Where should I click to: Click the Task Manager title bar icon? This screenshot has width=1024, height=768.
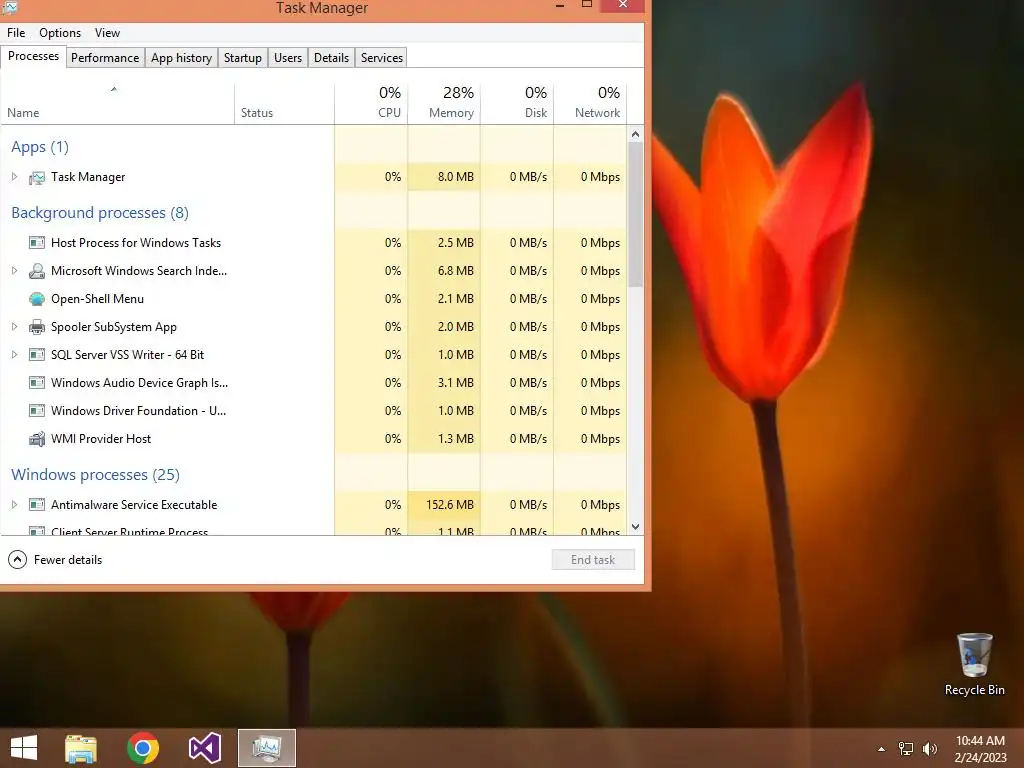pyautogui.click(x=9, y=7)
